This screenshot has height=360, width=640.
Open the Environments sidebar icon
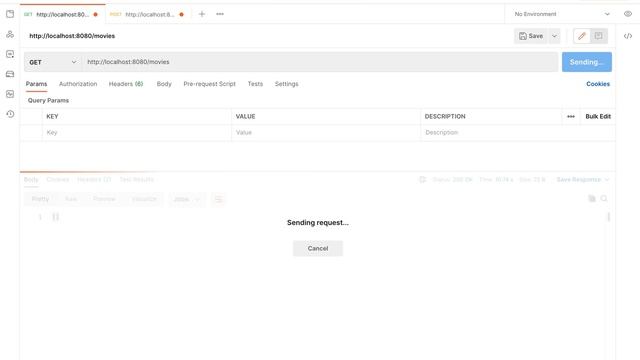pyautogui.click(x=10, y=54)
